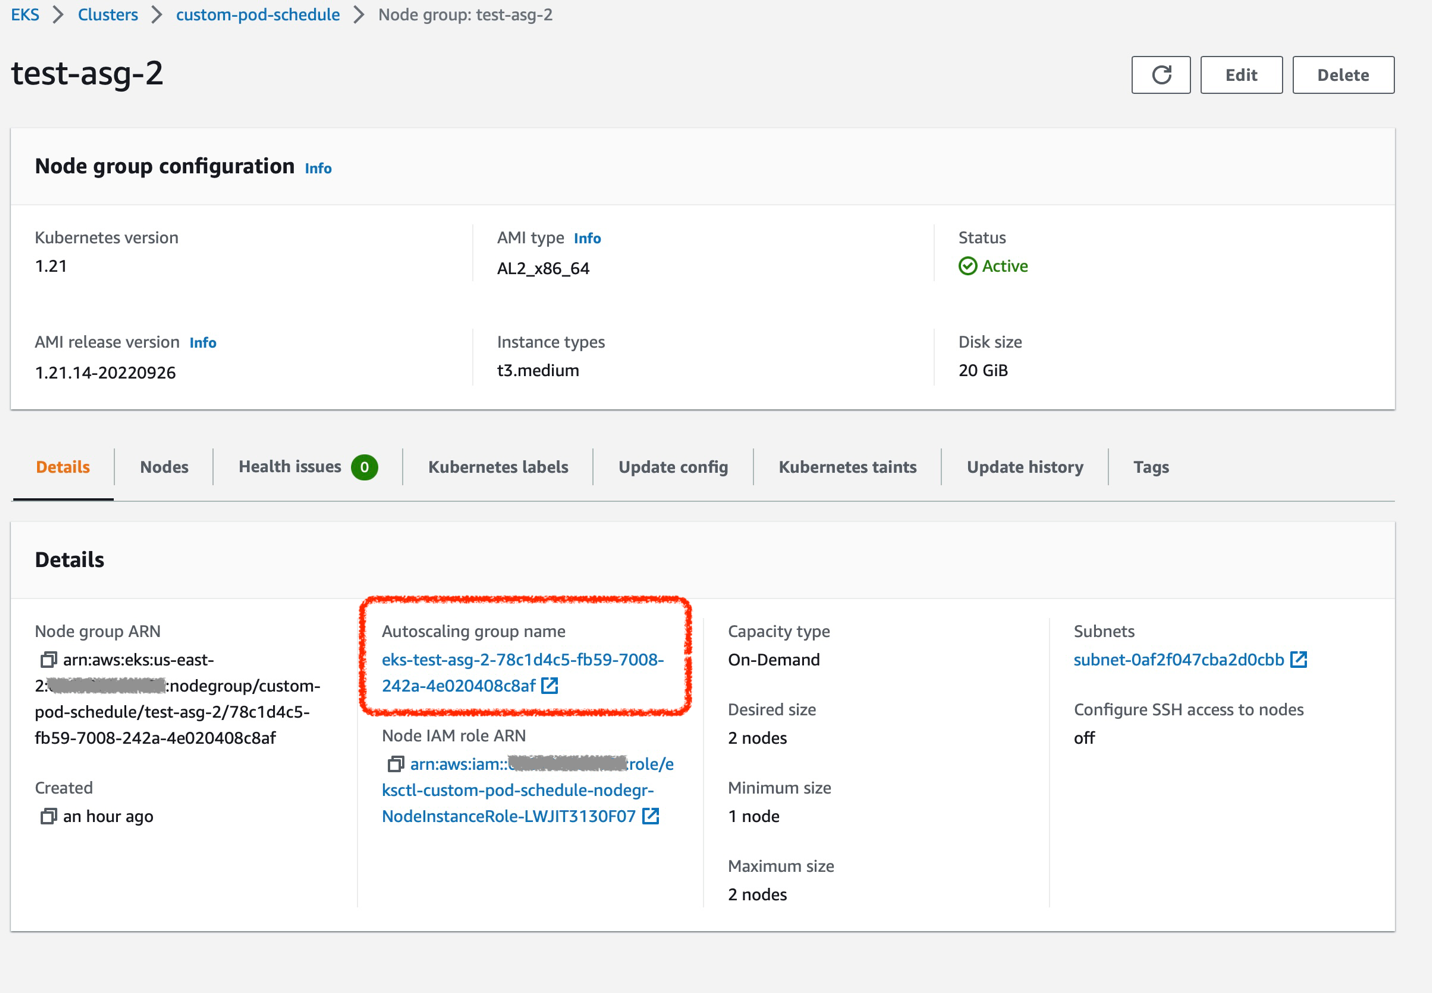Viewport: 1432px width, 993px height.
Task: Click the instance type t3.medium
Action: [x=538, y=370]
